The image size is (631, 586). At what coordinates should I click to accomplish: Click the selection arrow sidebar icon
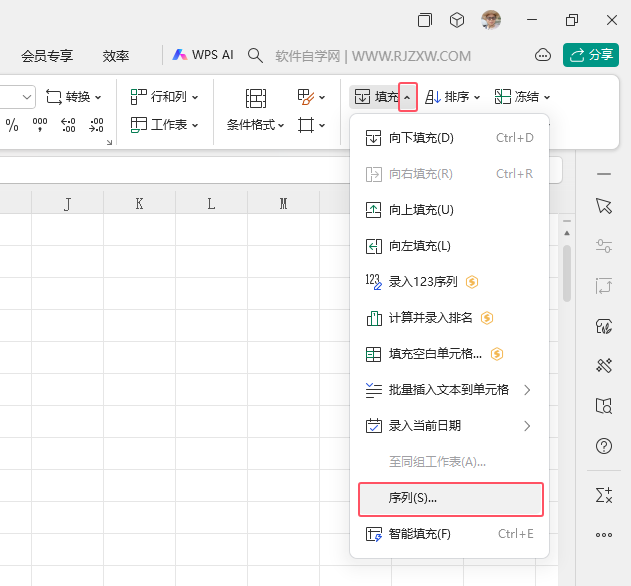pos(604,206)
